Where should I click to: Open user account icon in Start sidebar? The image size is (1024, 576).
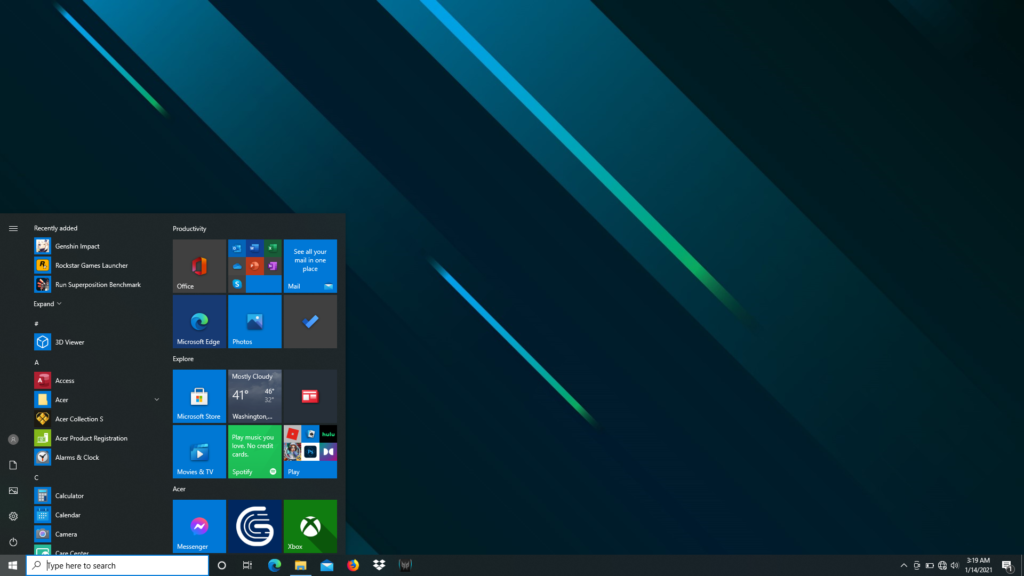point(13,440)
